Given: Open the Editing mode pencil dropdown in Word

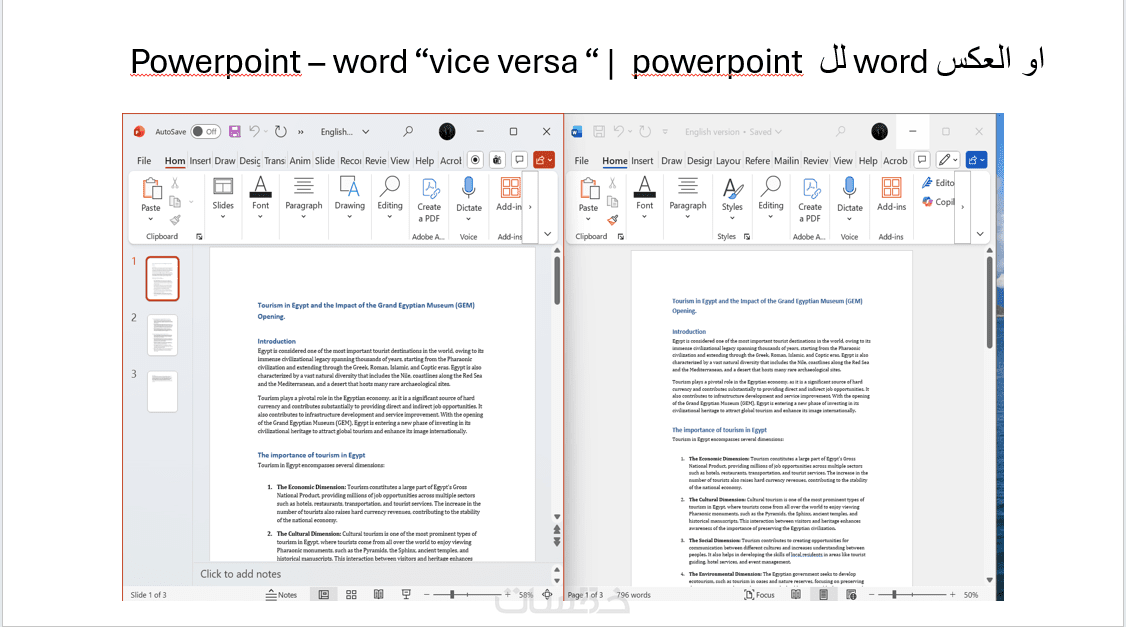Looking at the screenshot, I should click(948, 160).
